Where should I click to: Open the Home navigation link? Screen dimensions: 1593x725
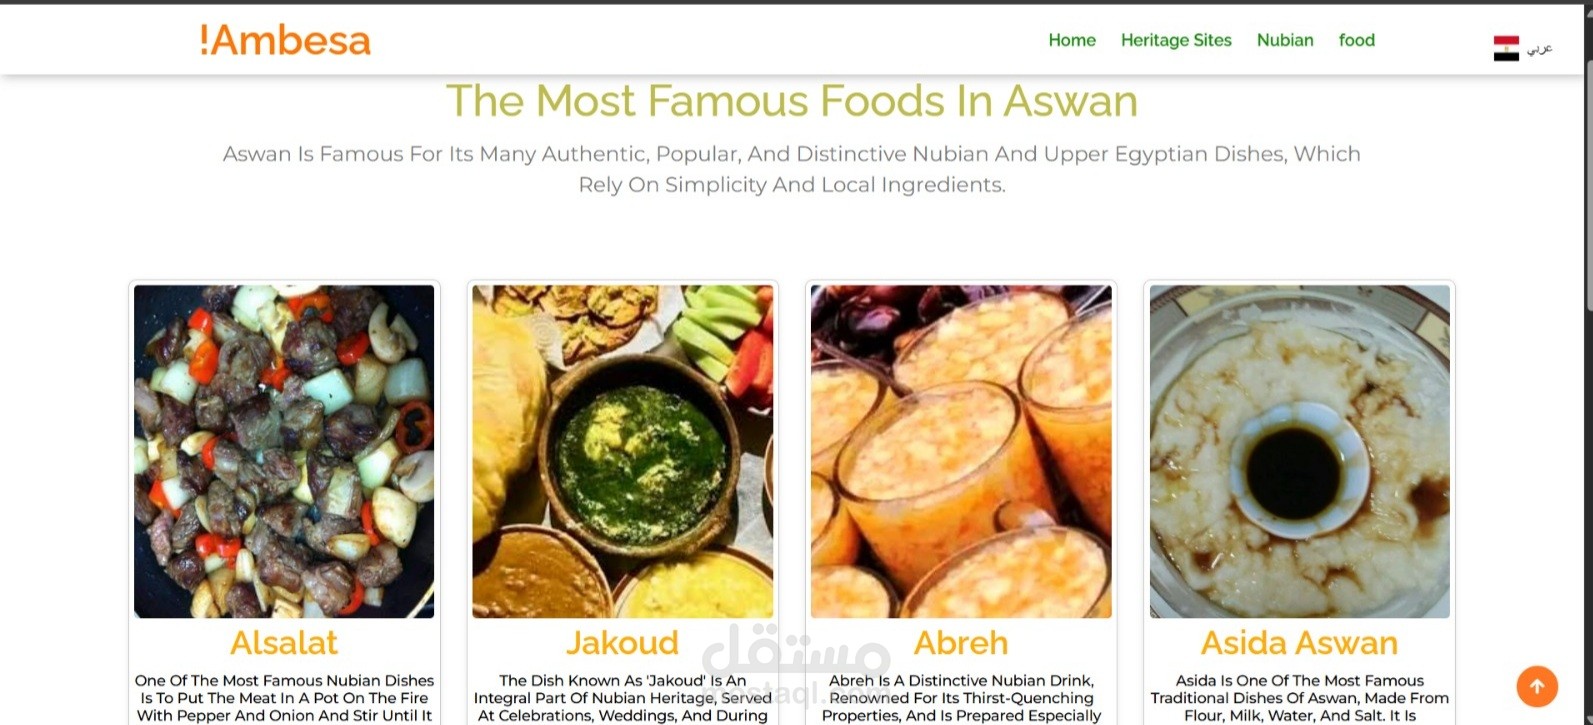1072,40
